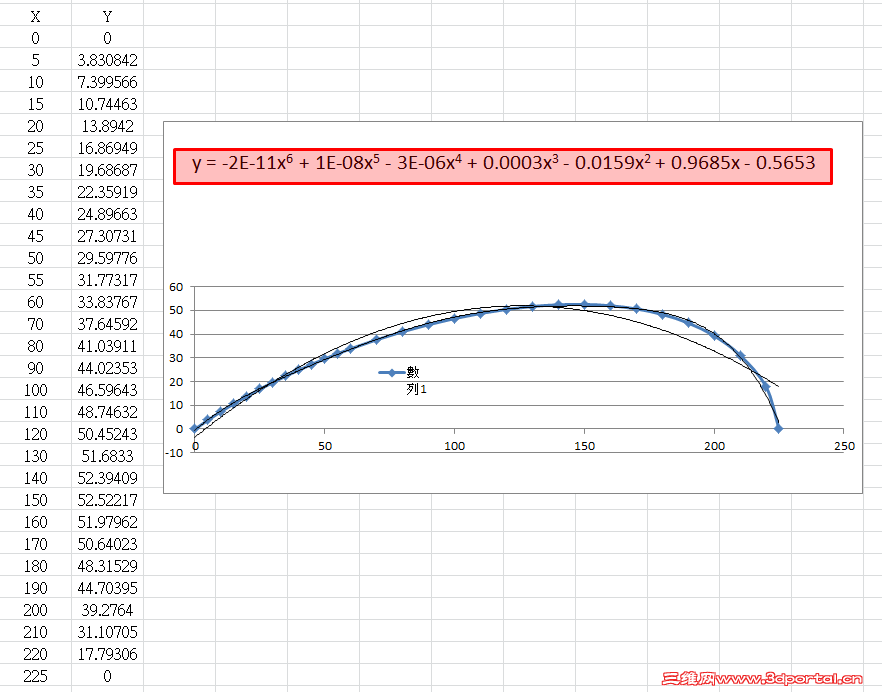Click the cell containing 7.399566
Screen dimensions: 882x692
[x=107, y=82]
